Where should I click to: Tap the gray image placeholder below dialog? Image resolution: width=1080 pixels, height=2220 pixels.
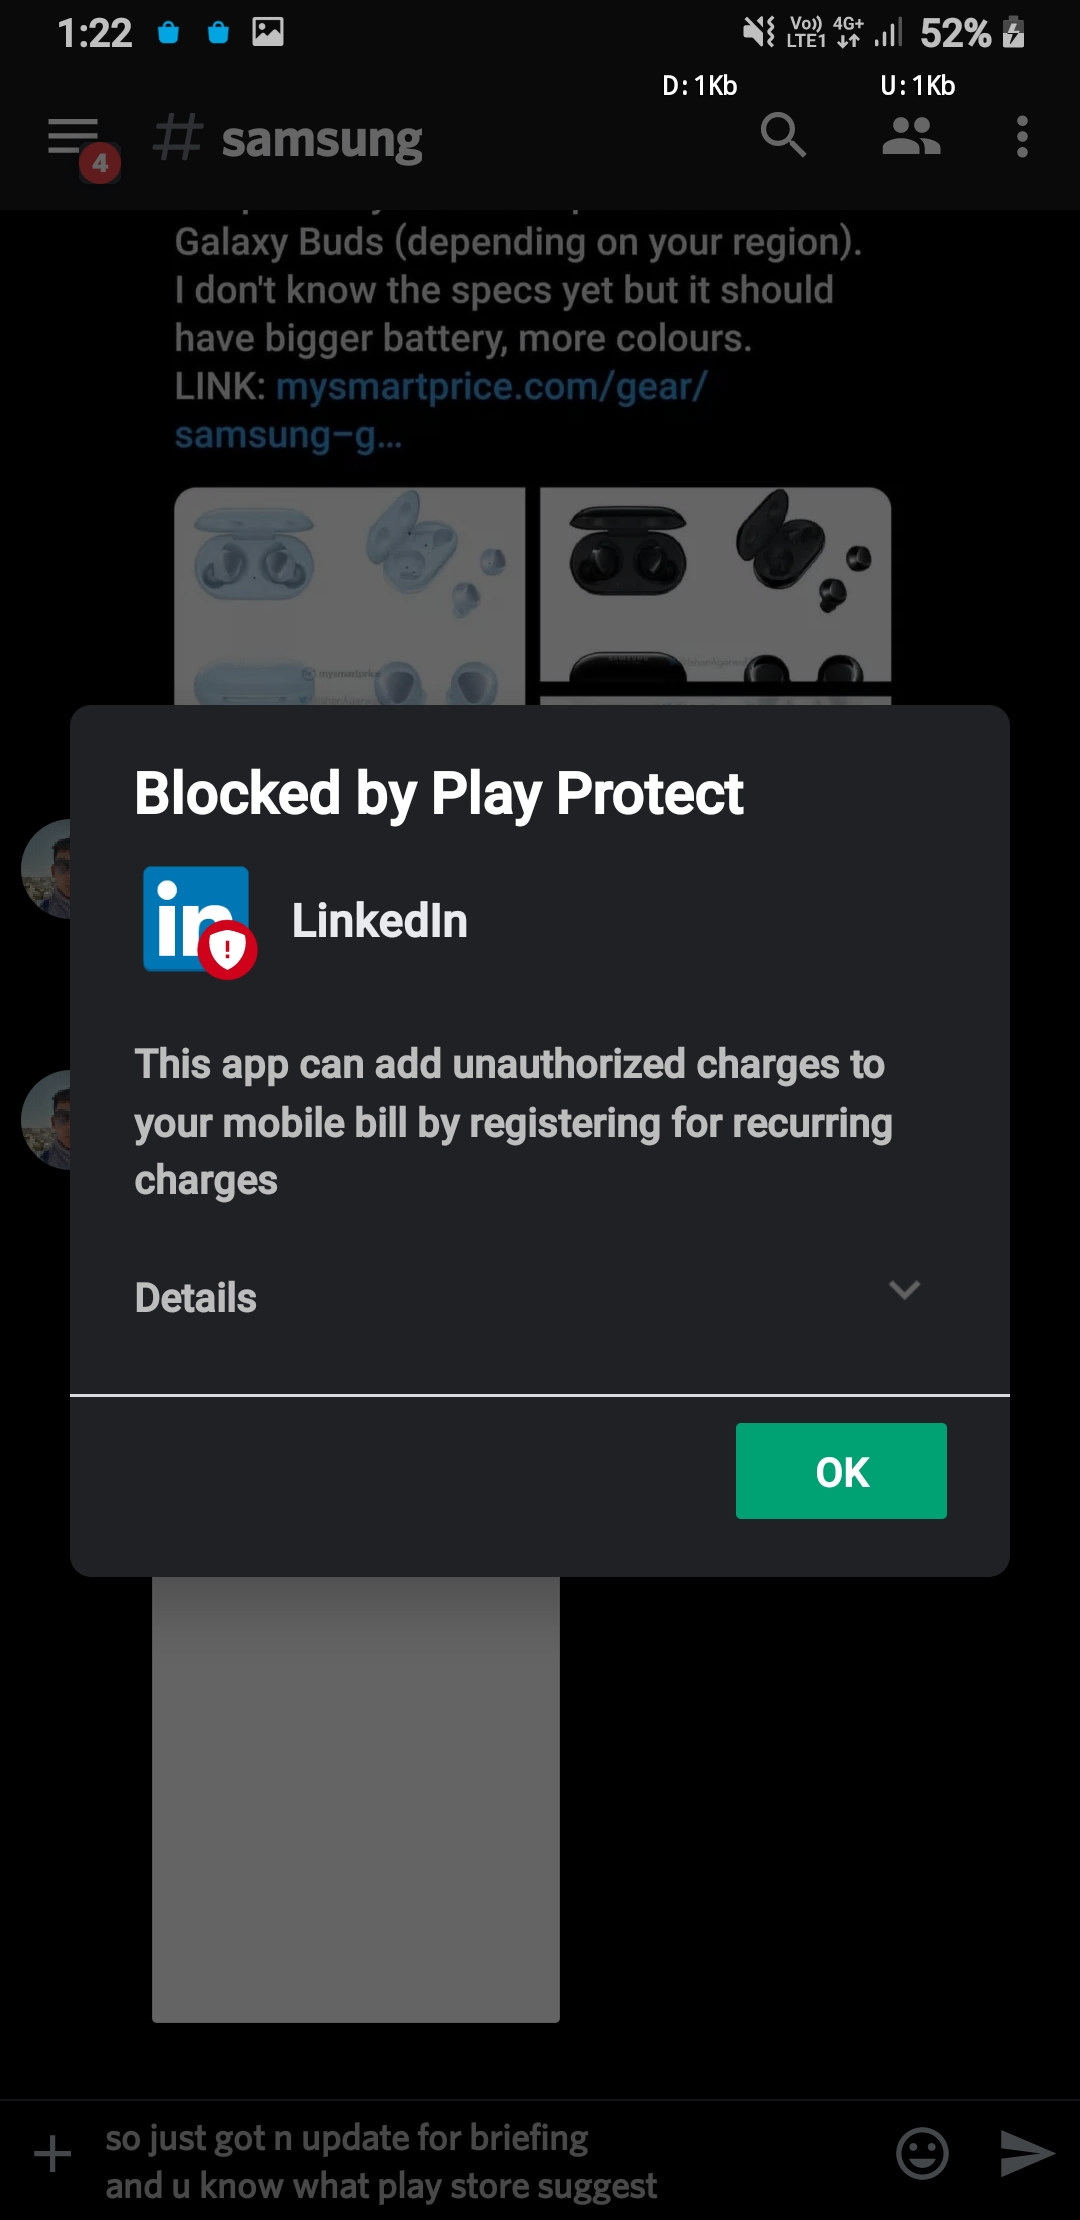tap(355, 1800)
